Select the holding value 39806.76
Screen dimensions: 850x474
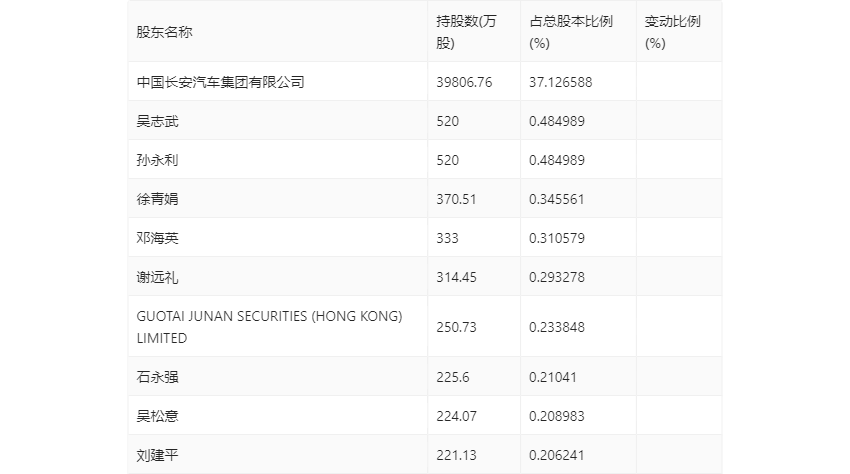tap(464, 82)
